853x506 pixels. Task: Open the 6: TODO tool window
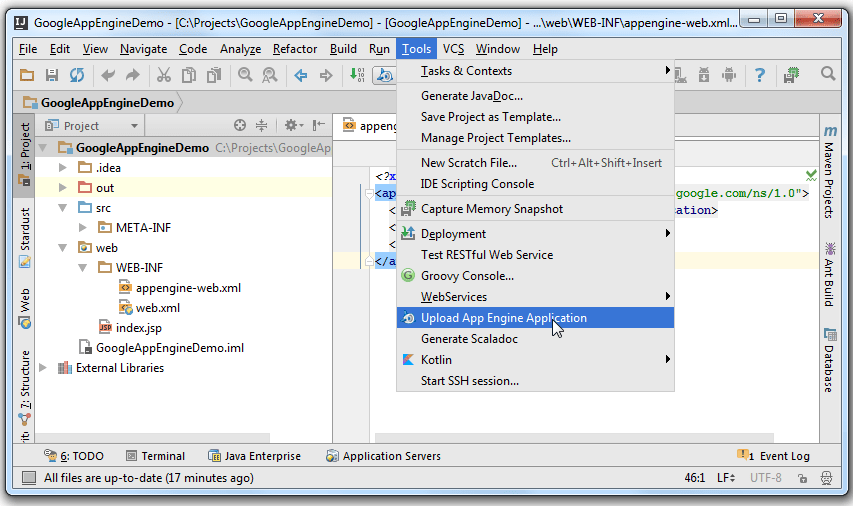click(73, 456)
